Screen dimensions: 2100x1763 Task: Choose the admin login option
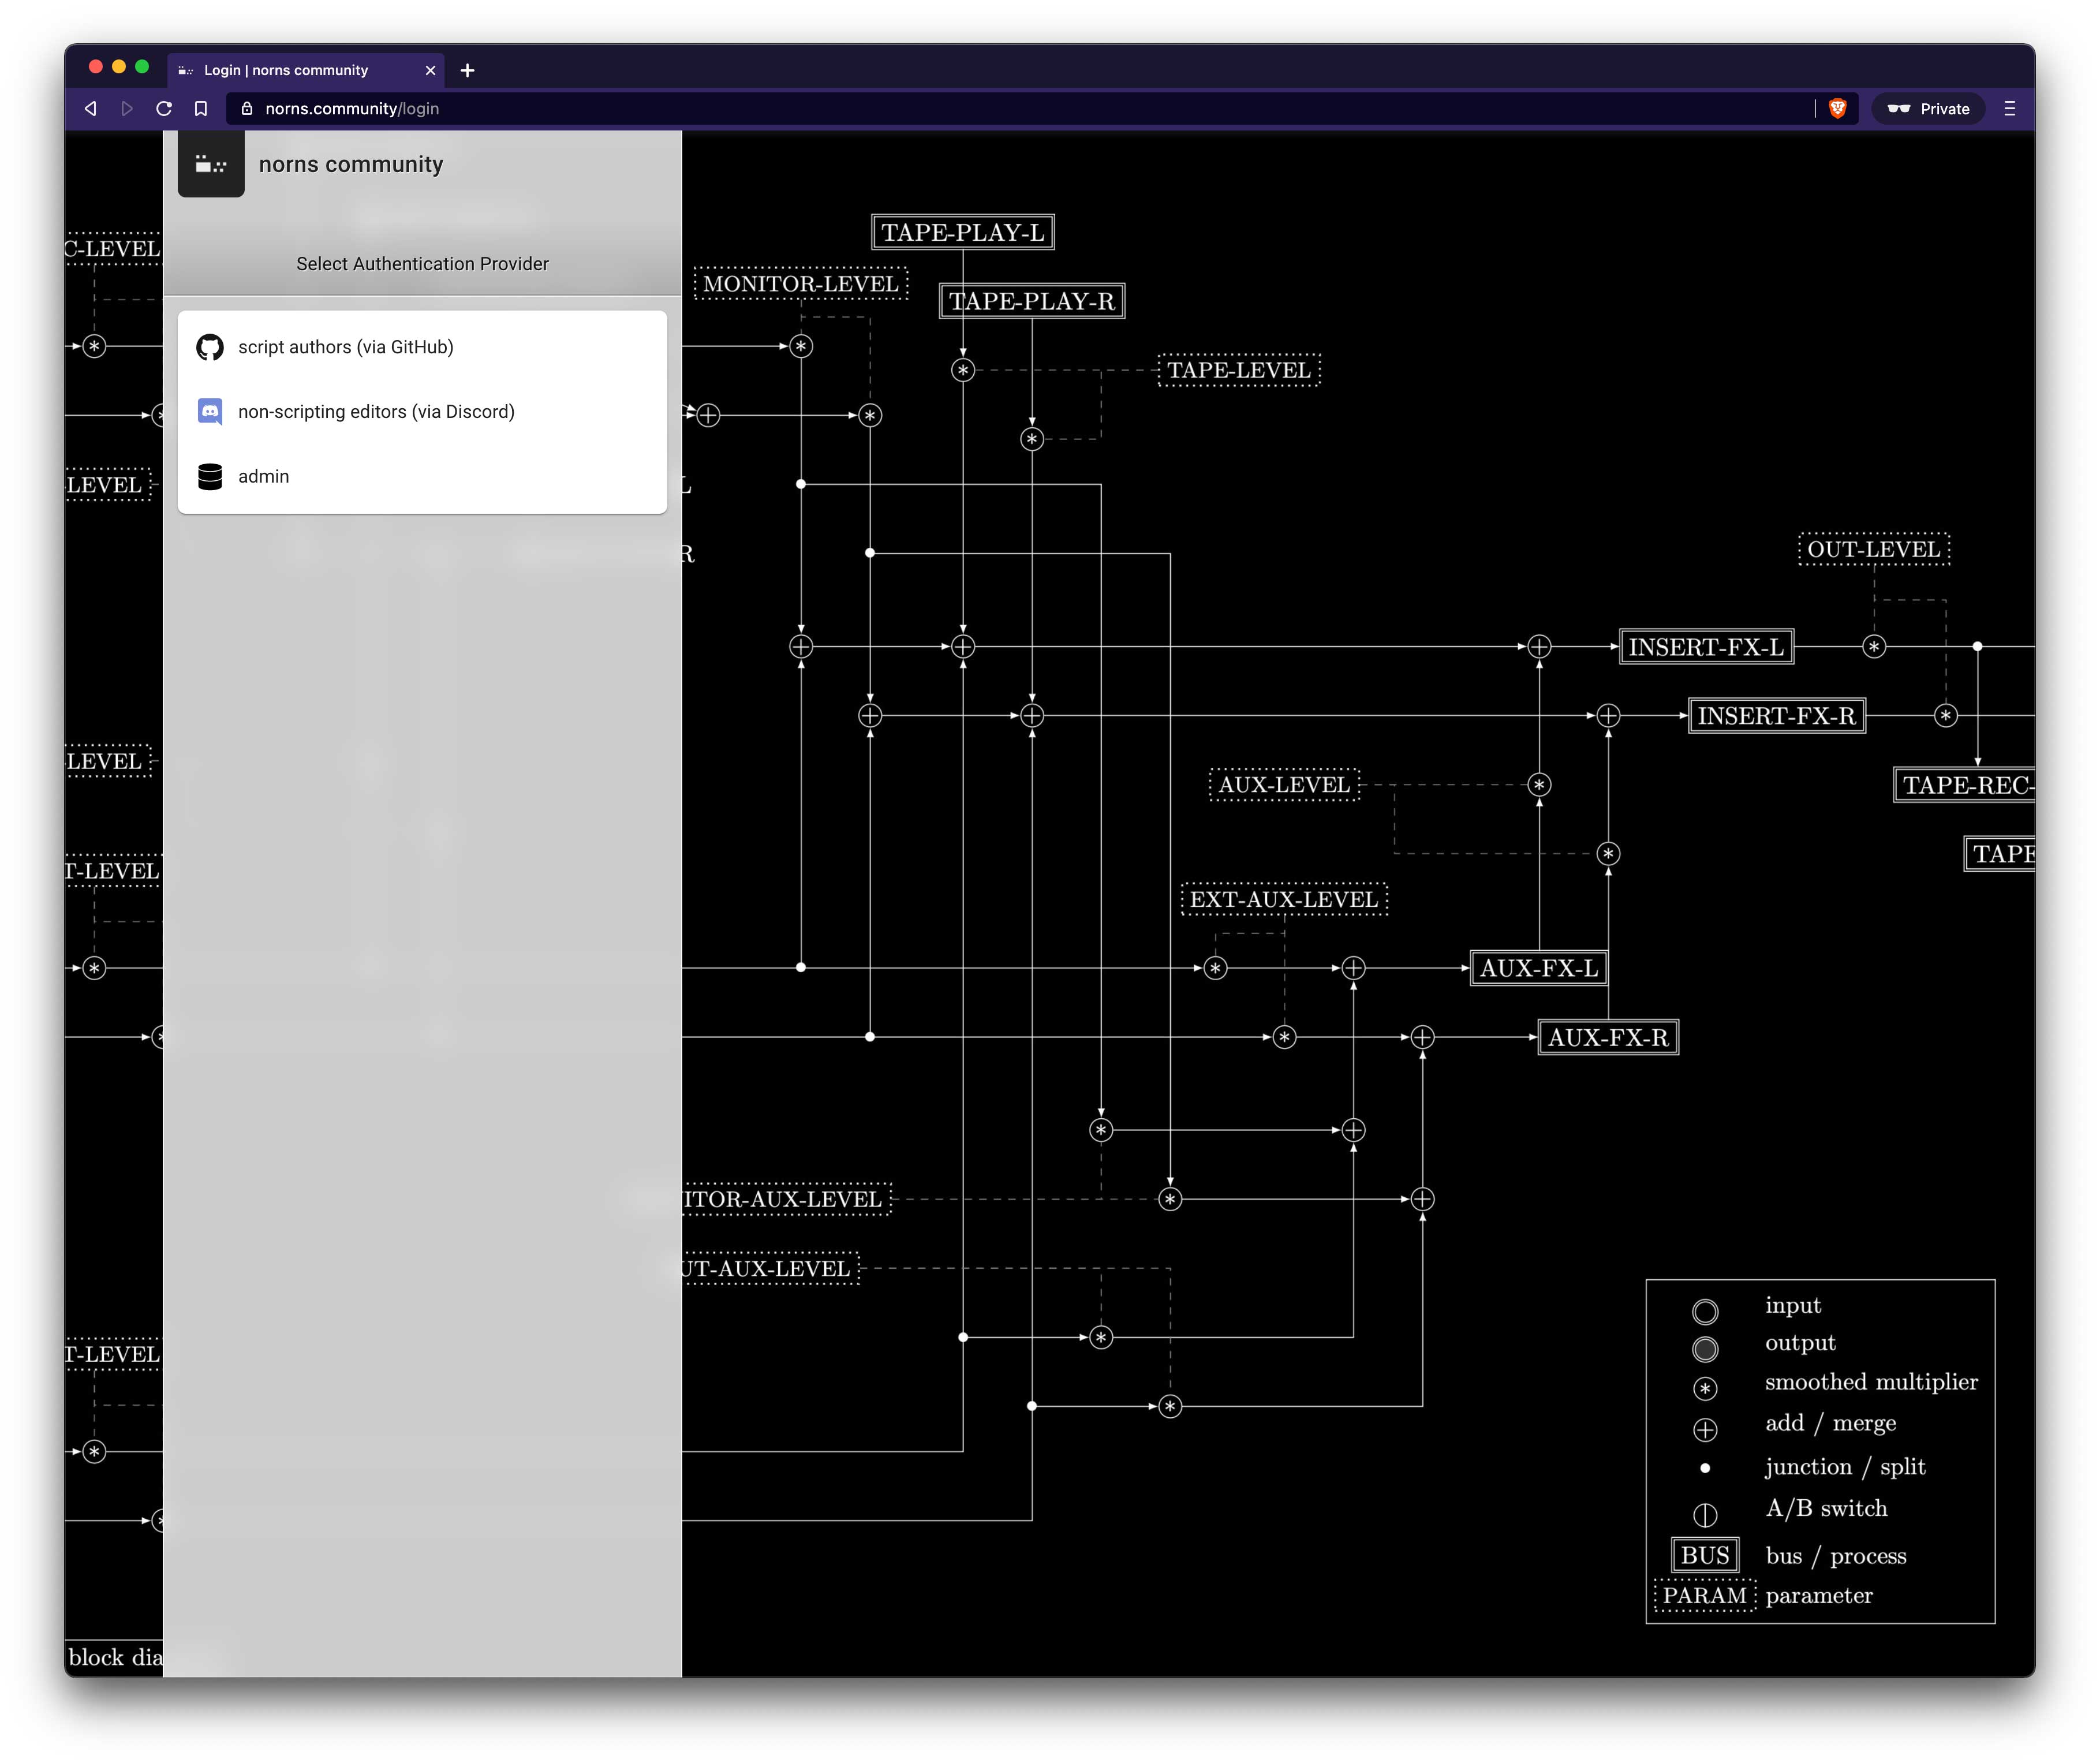tap(422, 476)
